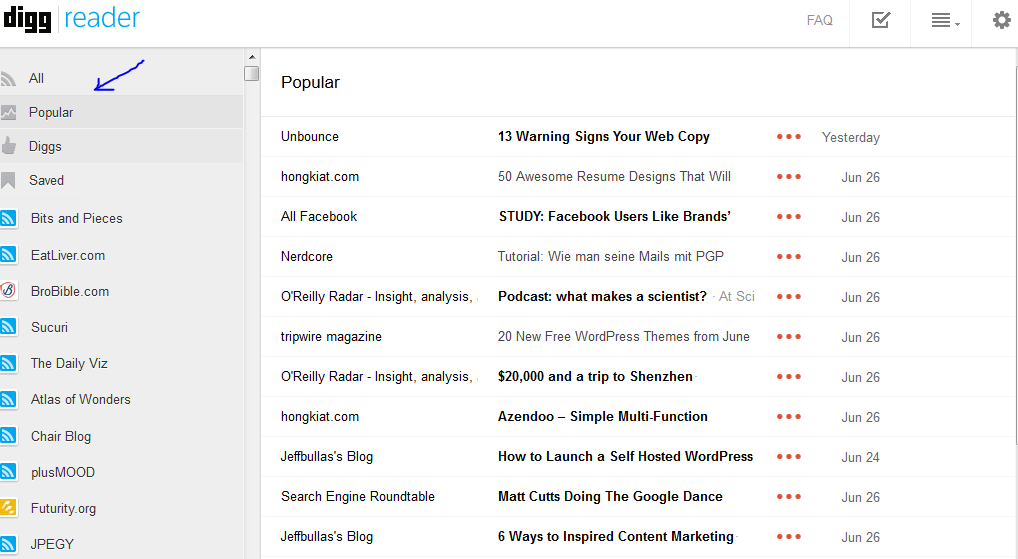Click the Futurity.org orange favicon
Viewport: 1018px width, 559px height.
coord(8,508)
